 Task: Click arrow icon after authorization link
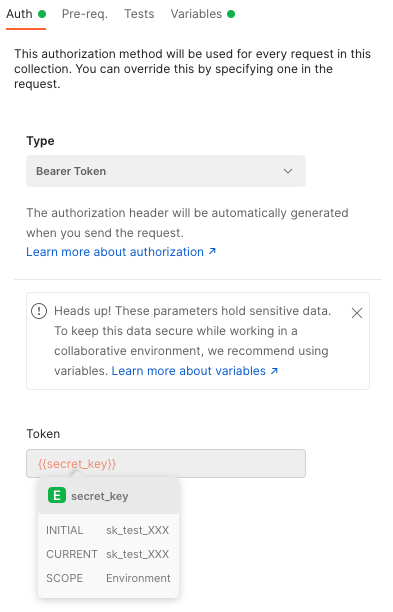pyautogui.click(x=212, y=251)
